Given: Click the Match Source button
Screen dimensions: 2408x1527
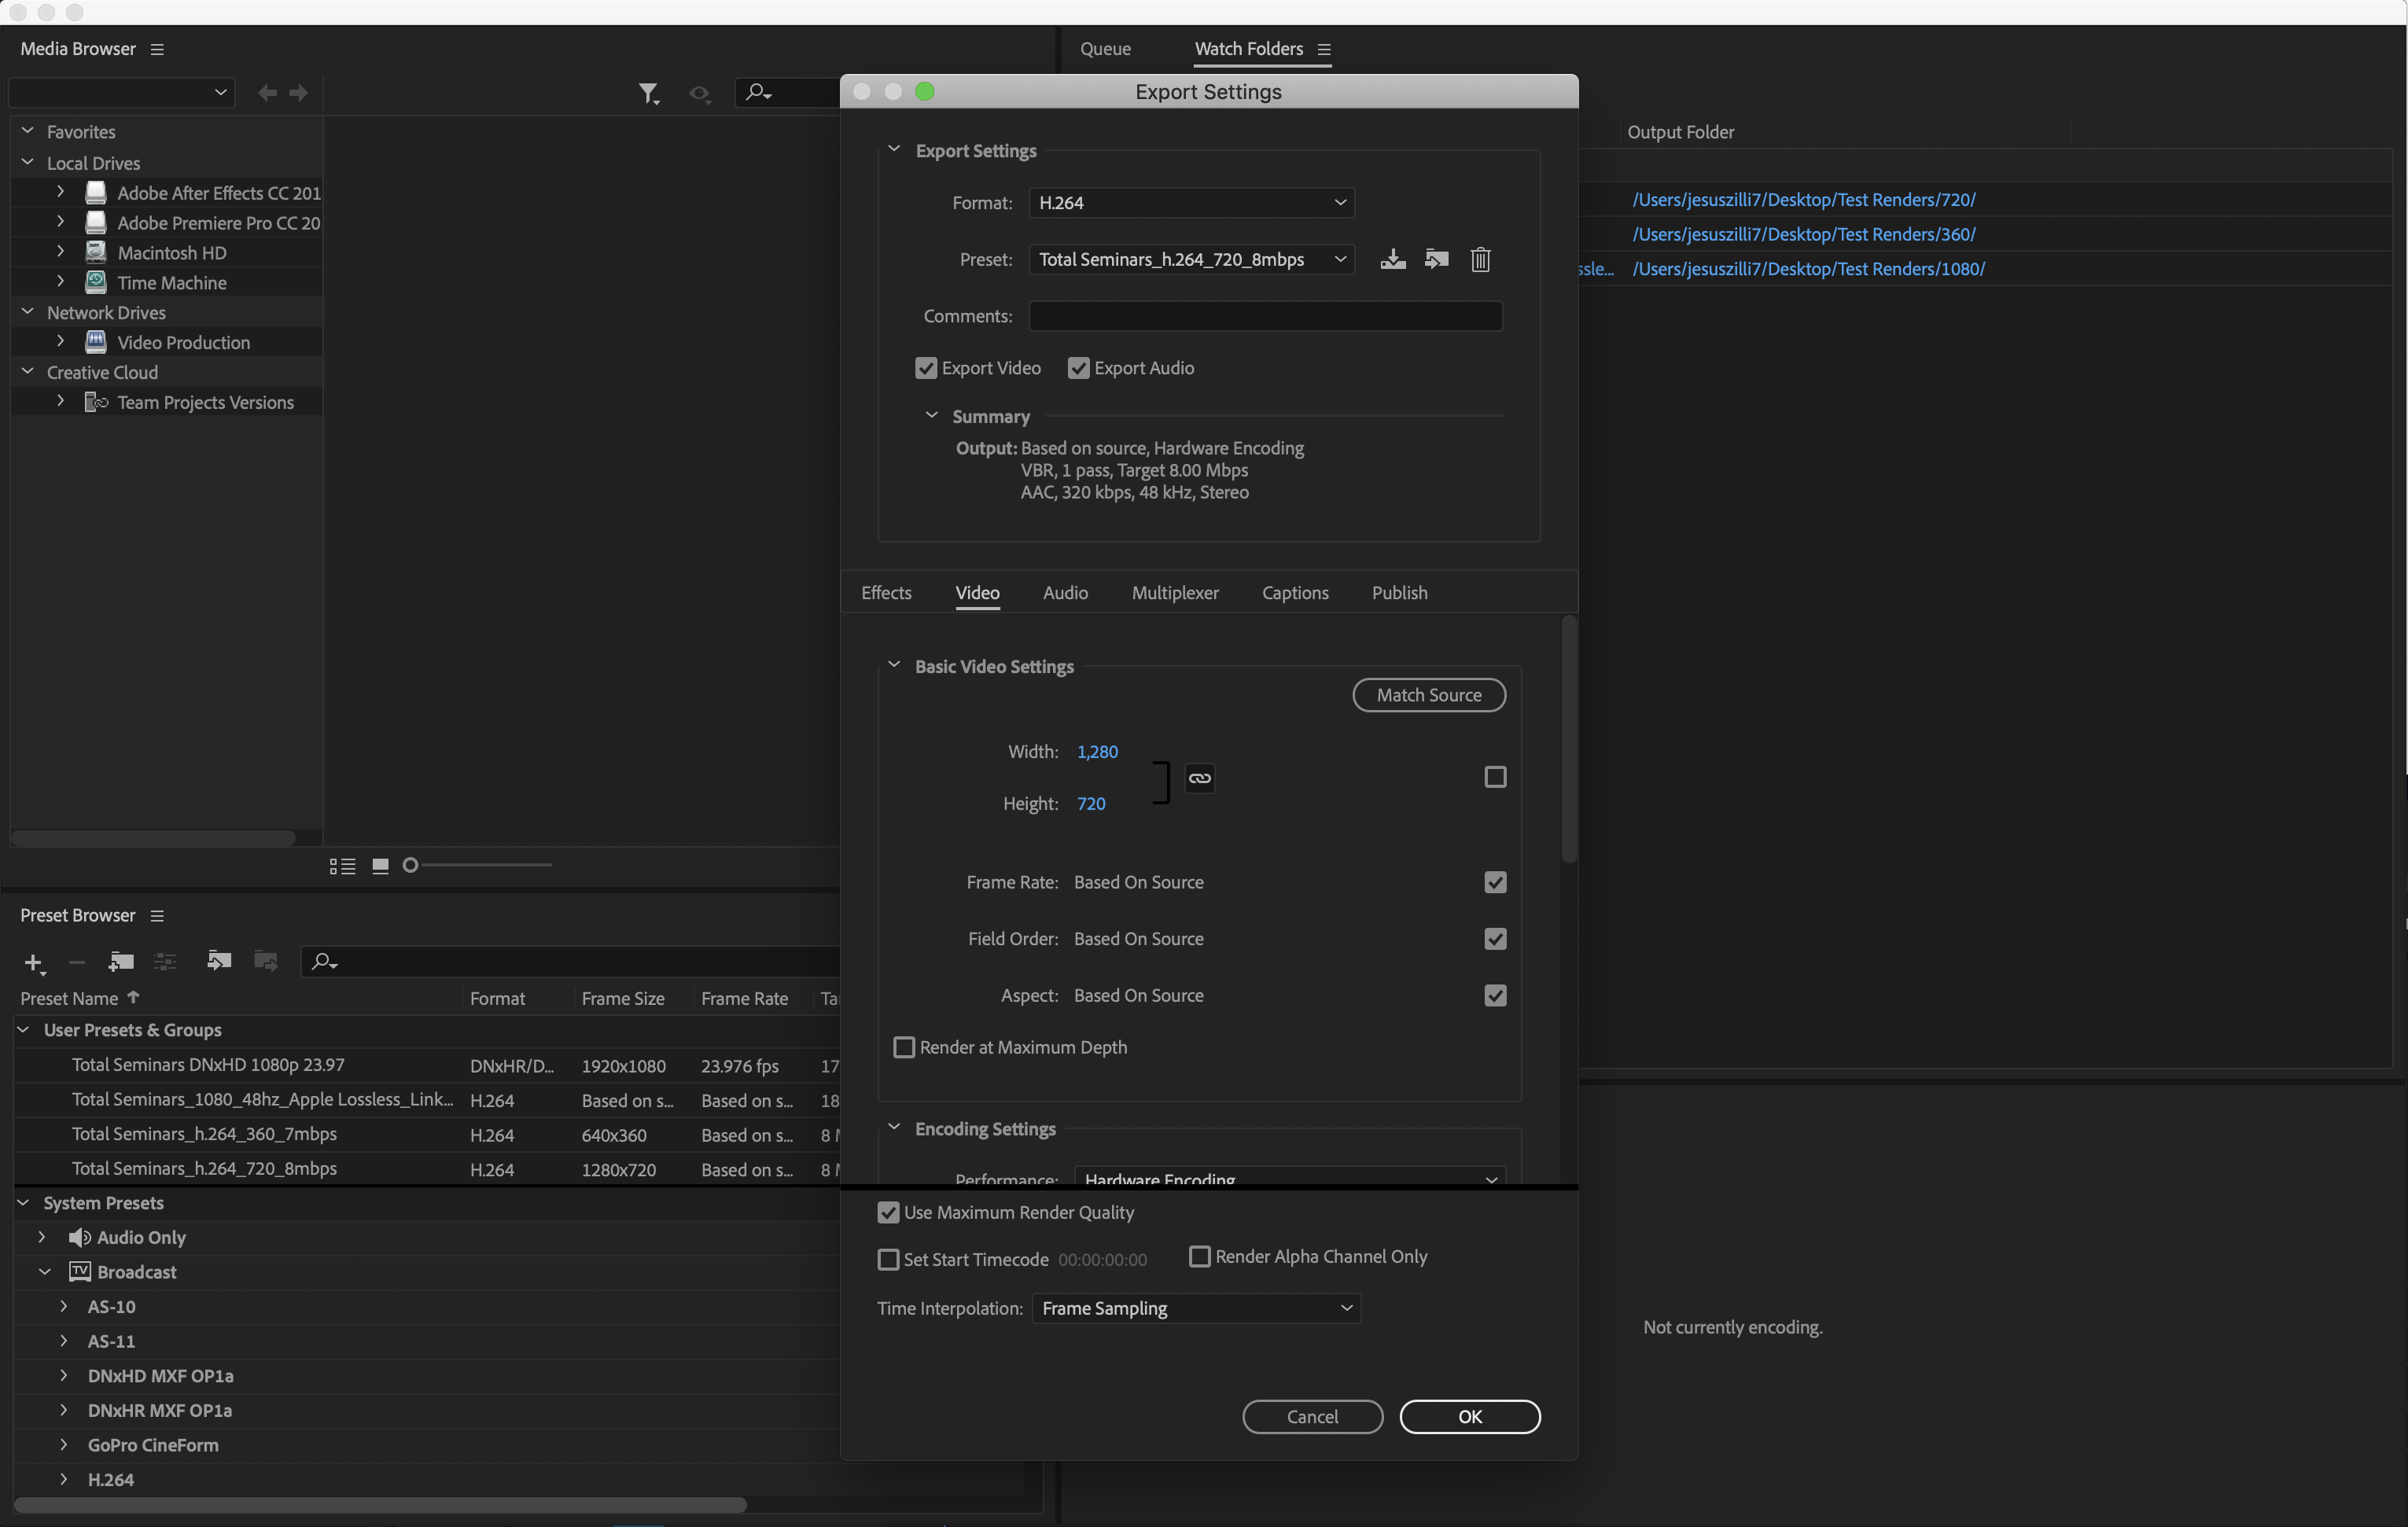Looking at the screenshot, I should pyautogui.click(x=1428, y=695).
